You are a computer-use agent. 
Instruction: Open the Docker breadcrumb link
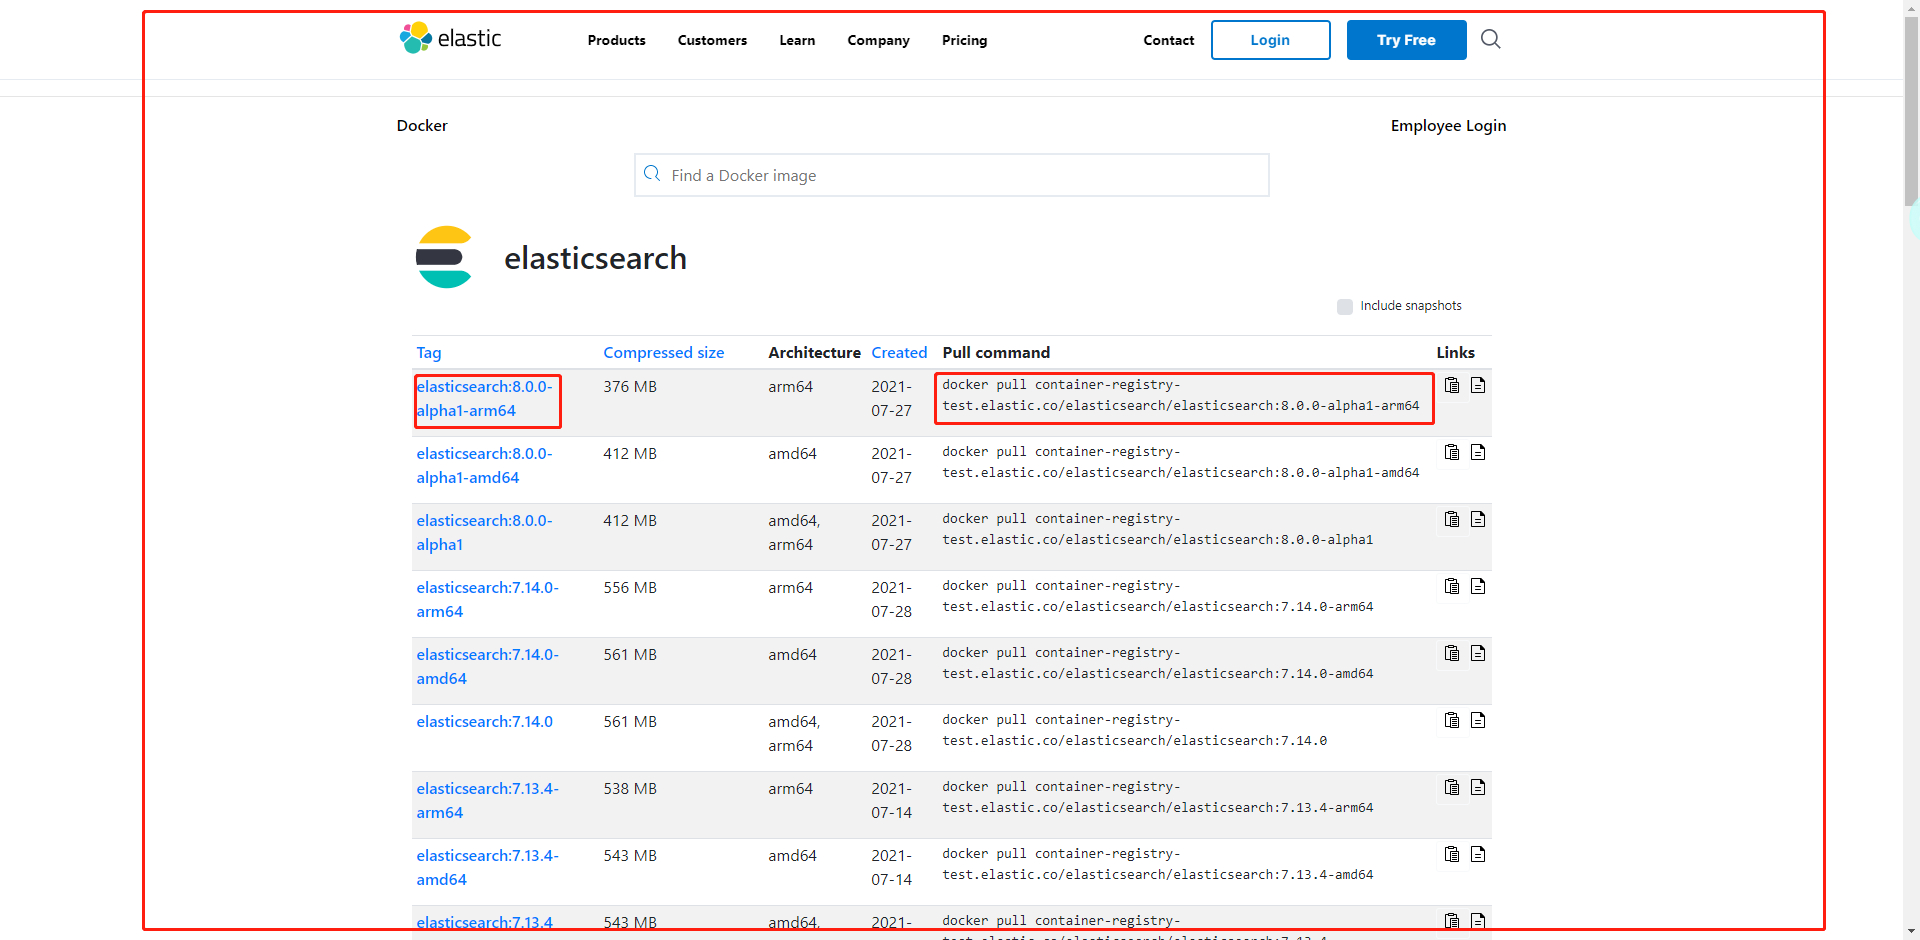click(x=422, y=126)
